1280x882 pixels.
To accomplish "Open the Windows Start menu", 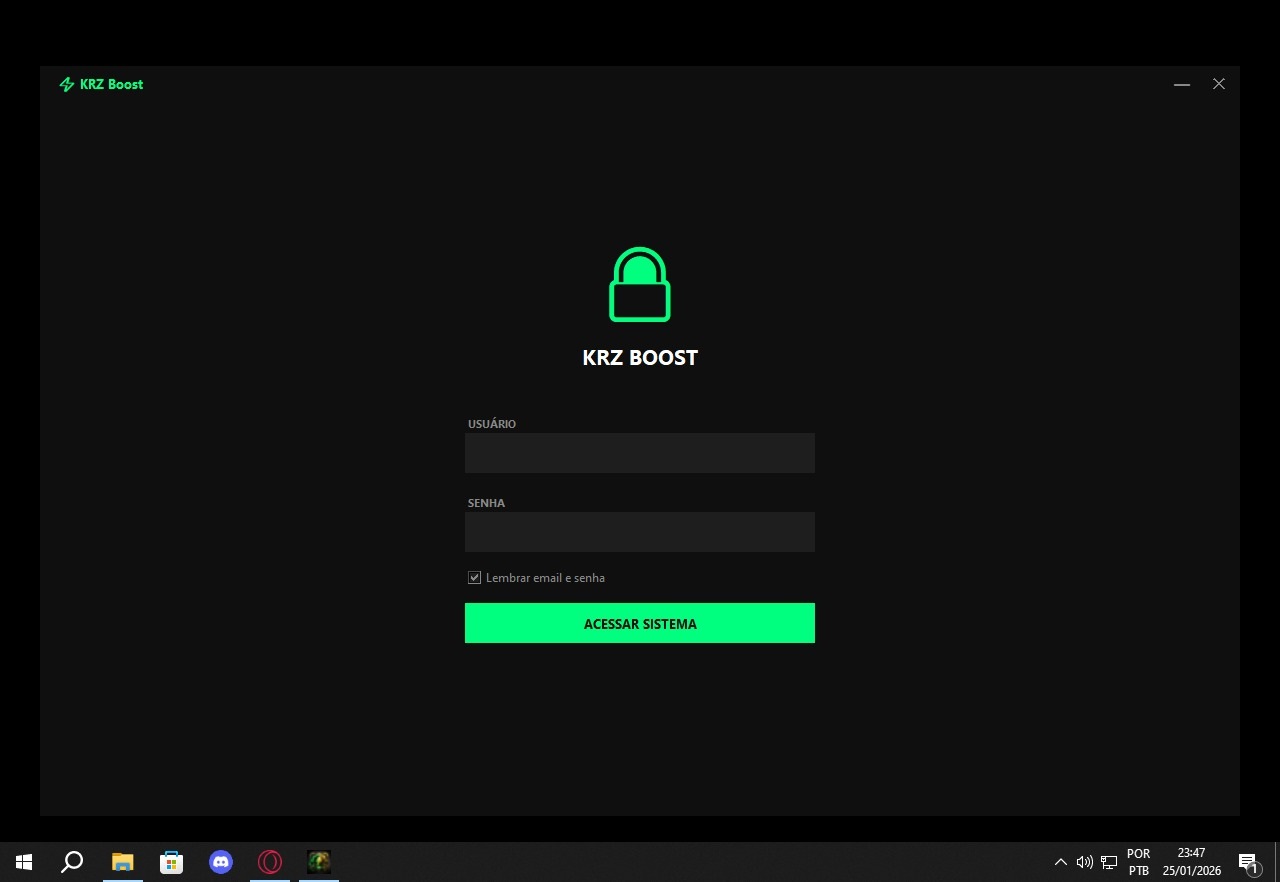I will [24, 862].
